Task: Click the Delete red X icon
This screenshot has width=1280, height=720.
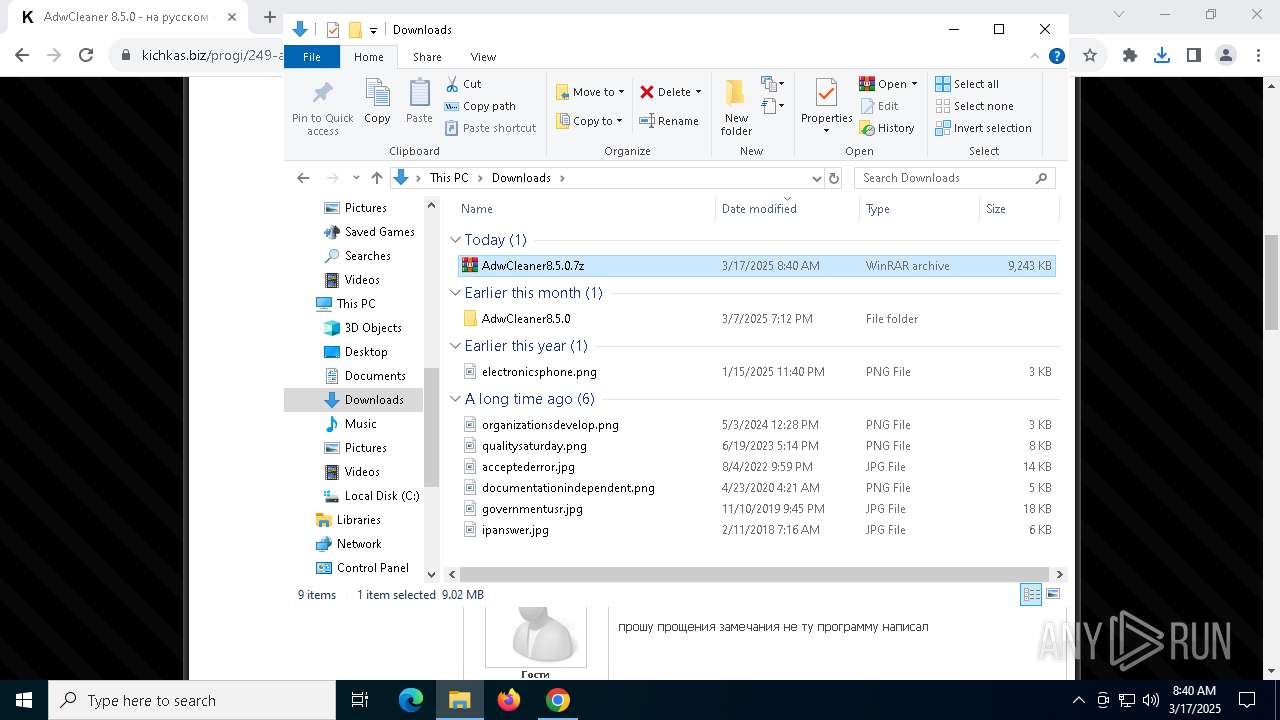Action: [647, 92]
